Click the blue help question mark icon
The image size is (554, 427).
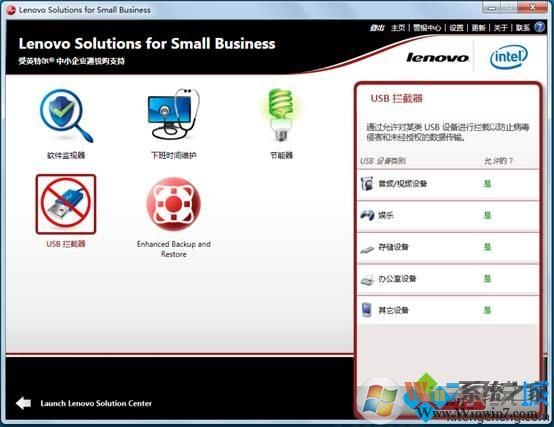pos(540,27)
